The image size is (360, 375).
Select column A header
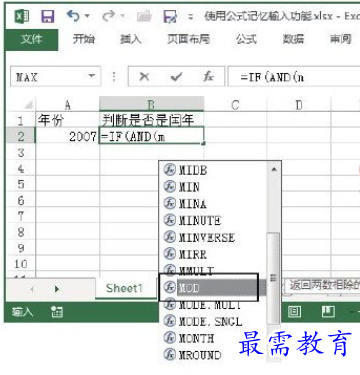tap(67, 105)
